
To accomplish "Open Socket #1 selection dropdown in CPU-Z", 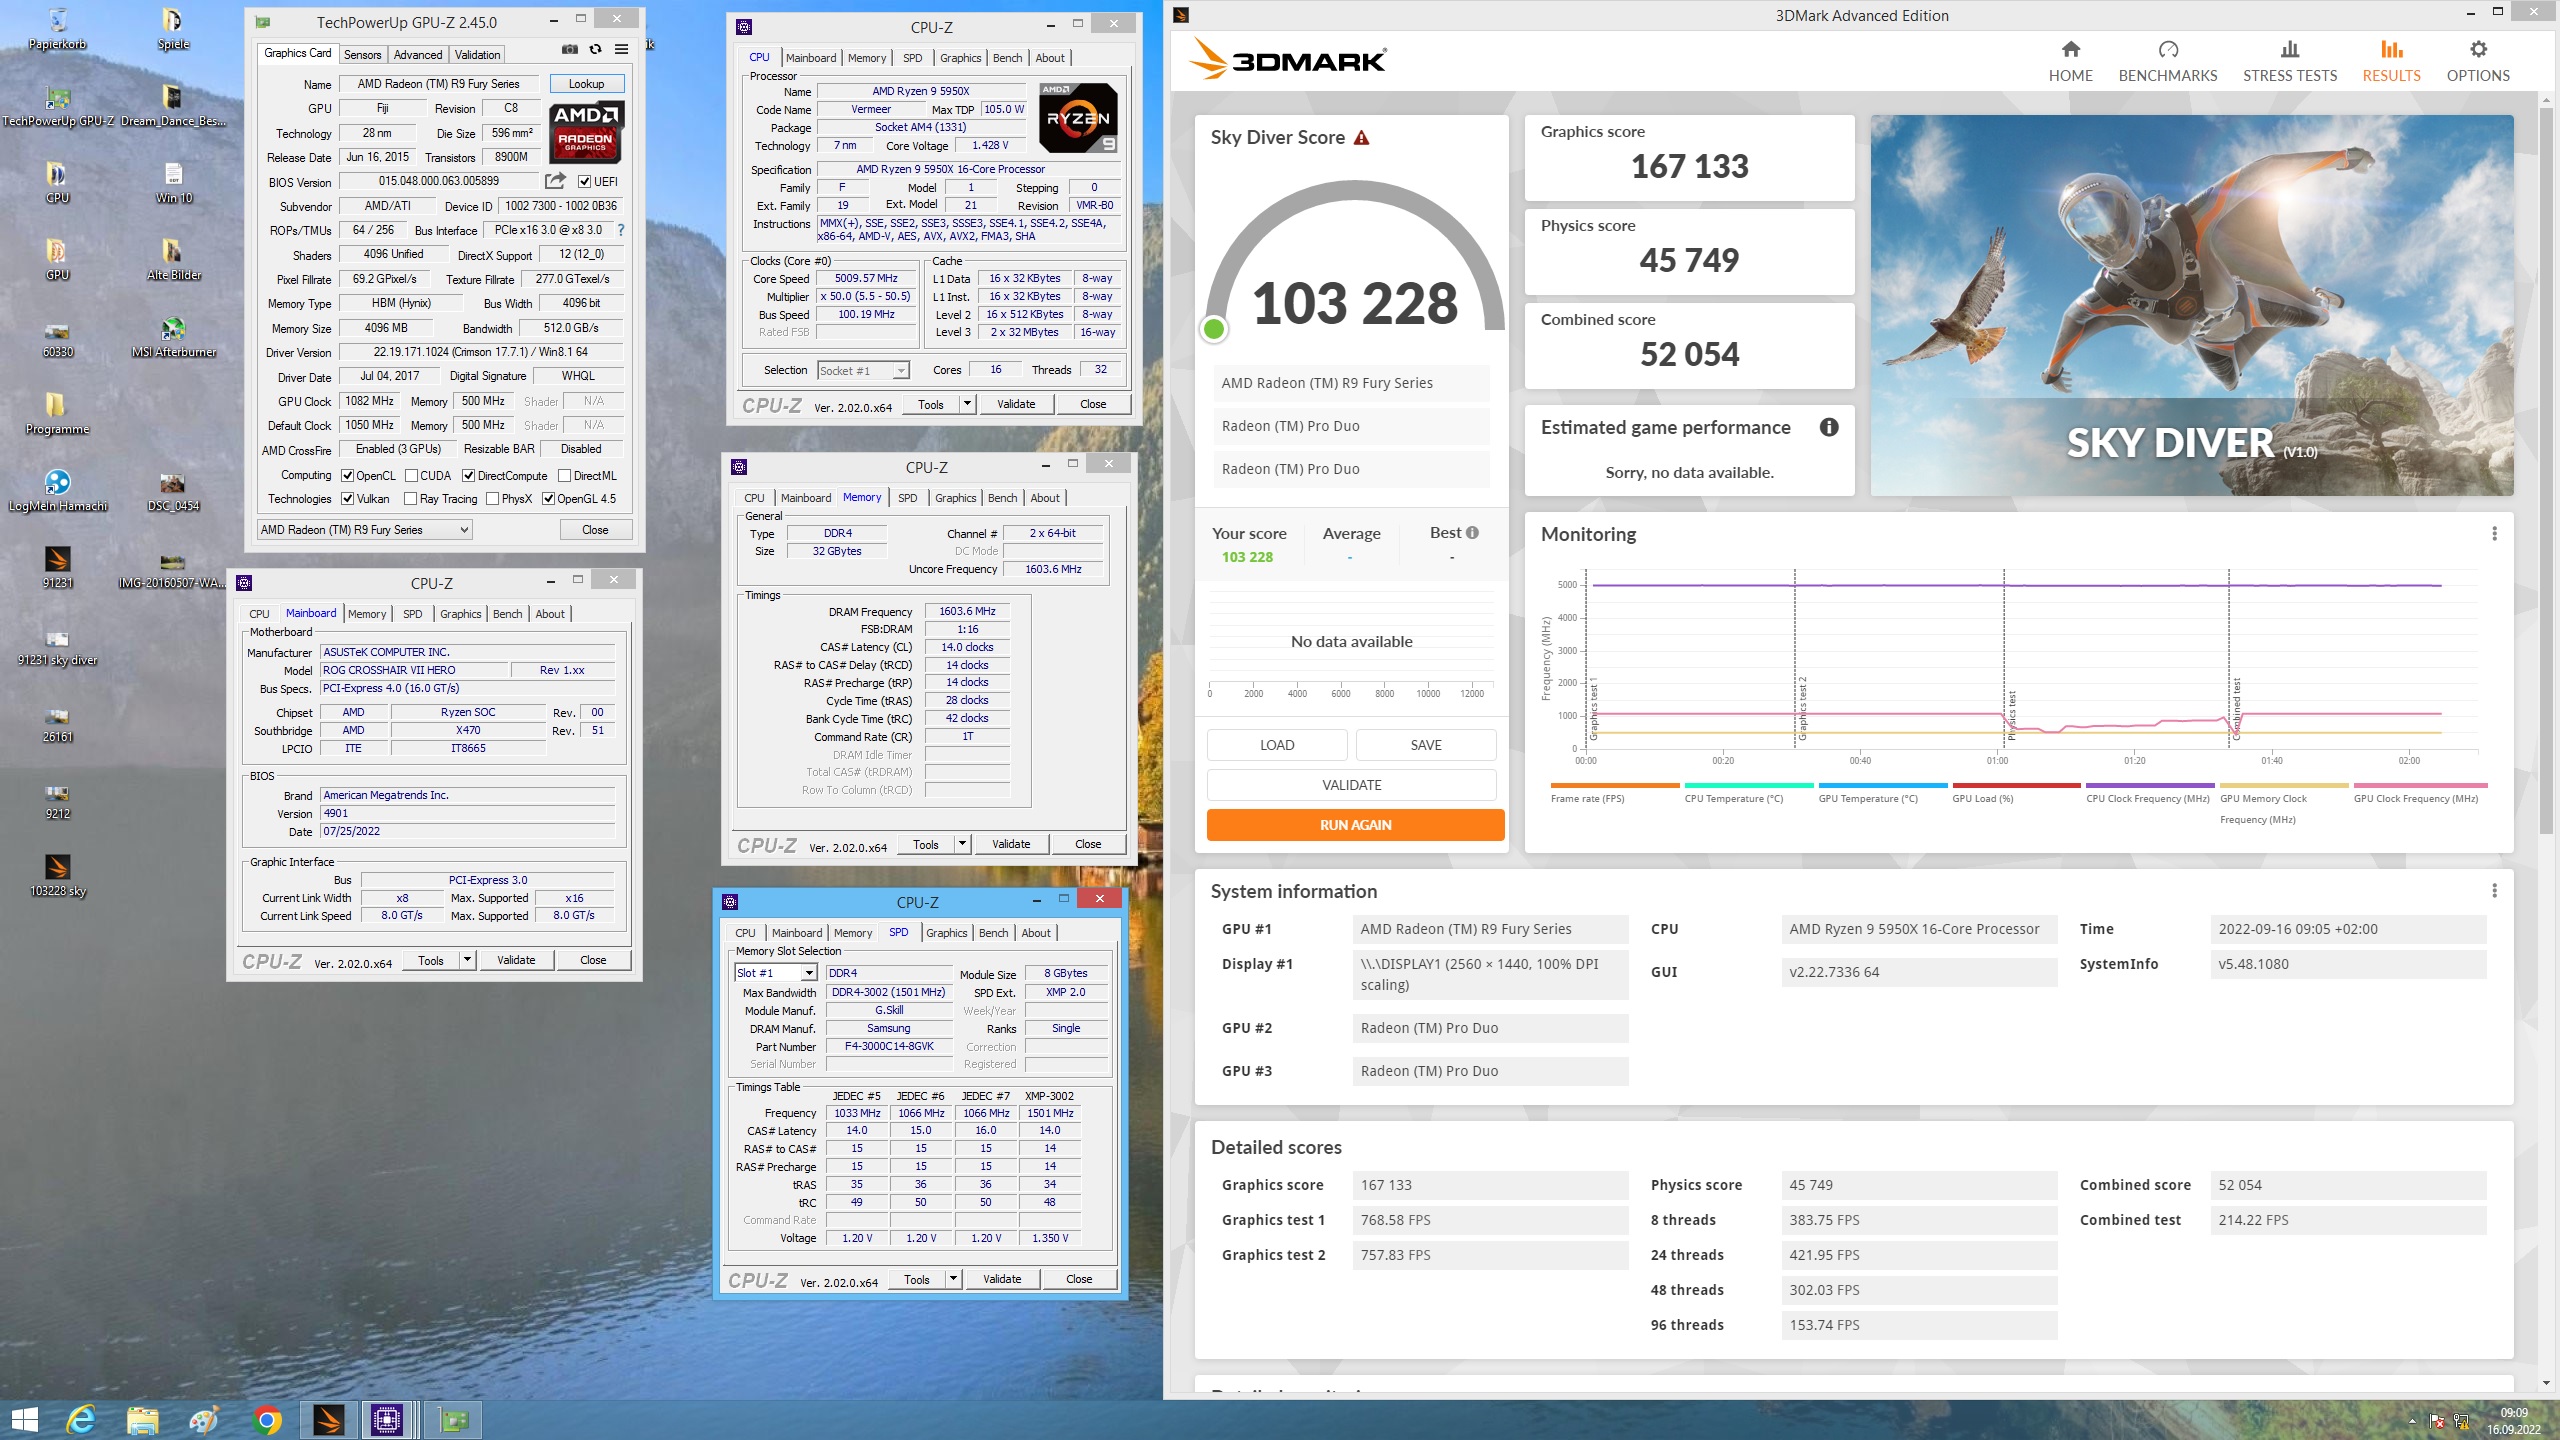I will coord(863,370).
